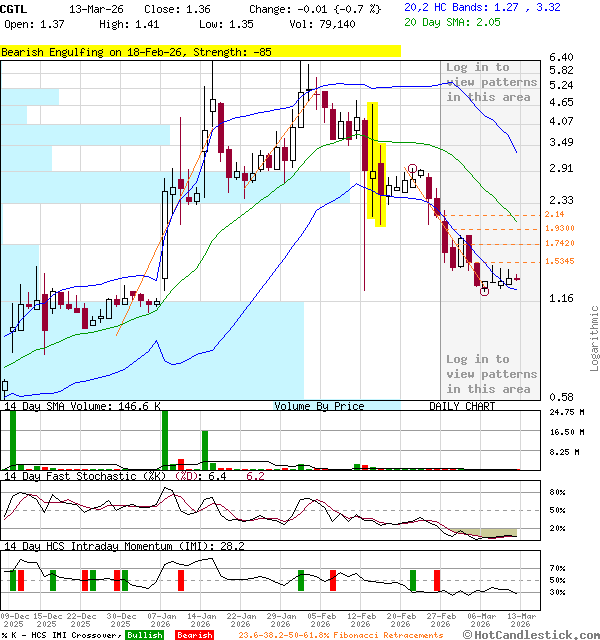The height and width of the screenshot is (640, 600).
Task: Click the first green volume bar at far left
Action: coord(12,438)
